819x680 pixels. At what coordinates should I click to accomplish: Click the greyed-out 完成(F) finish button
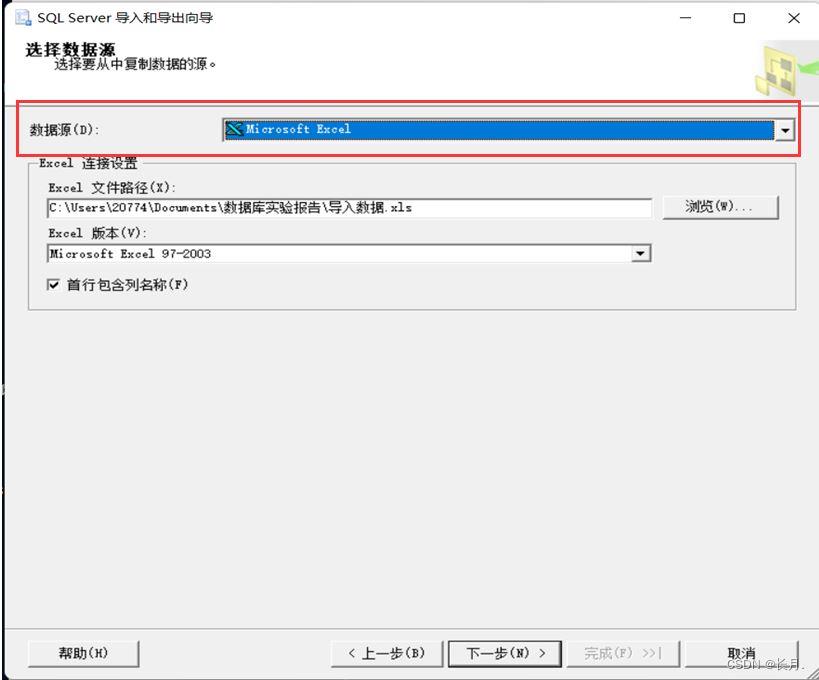pyautogui.click(x=623, y=653)
